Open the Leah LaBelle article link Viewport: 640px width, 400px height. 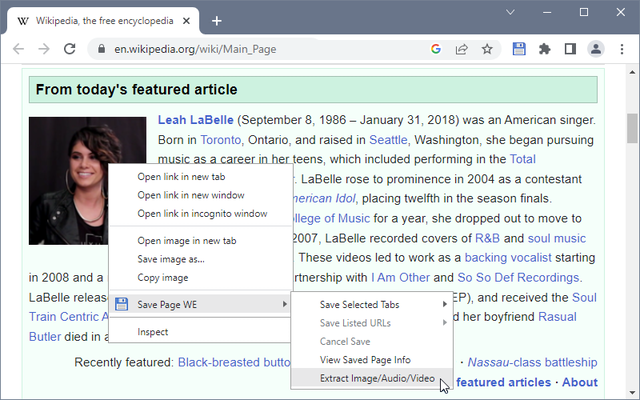pos(196,120)
